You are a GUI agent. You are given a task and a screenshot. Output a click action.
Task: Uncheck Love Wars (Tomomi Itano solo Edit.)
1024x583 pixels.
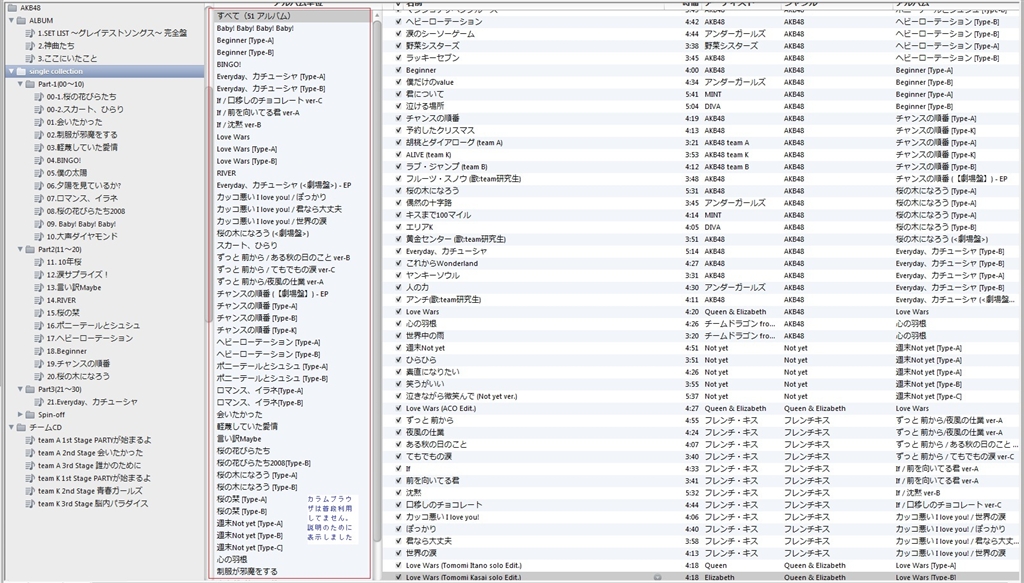click(398, 565)
